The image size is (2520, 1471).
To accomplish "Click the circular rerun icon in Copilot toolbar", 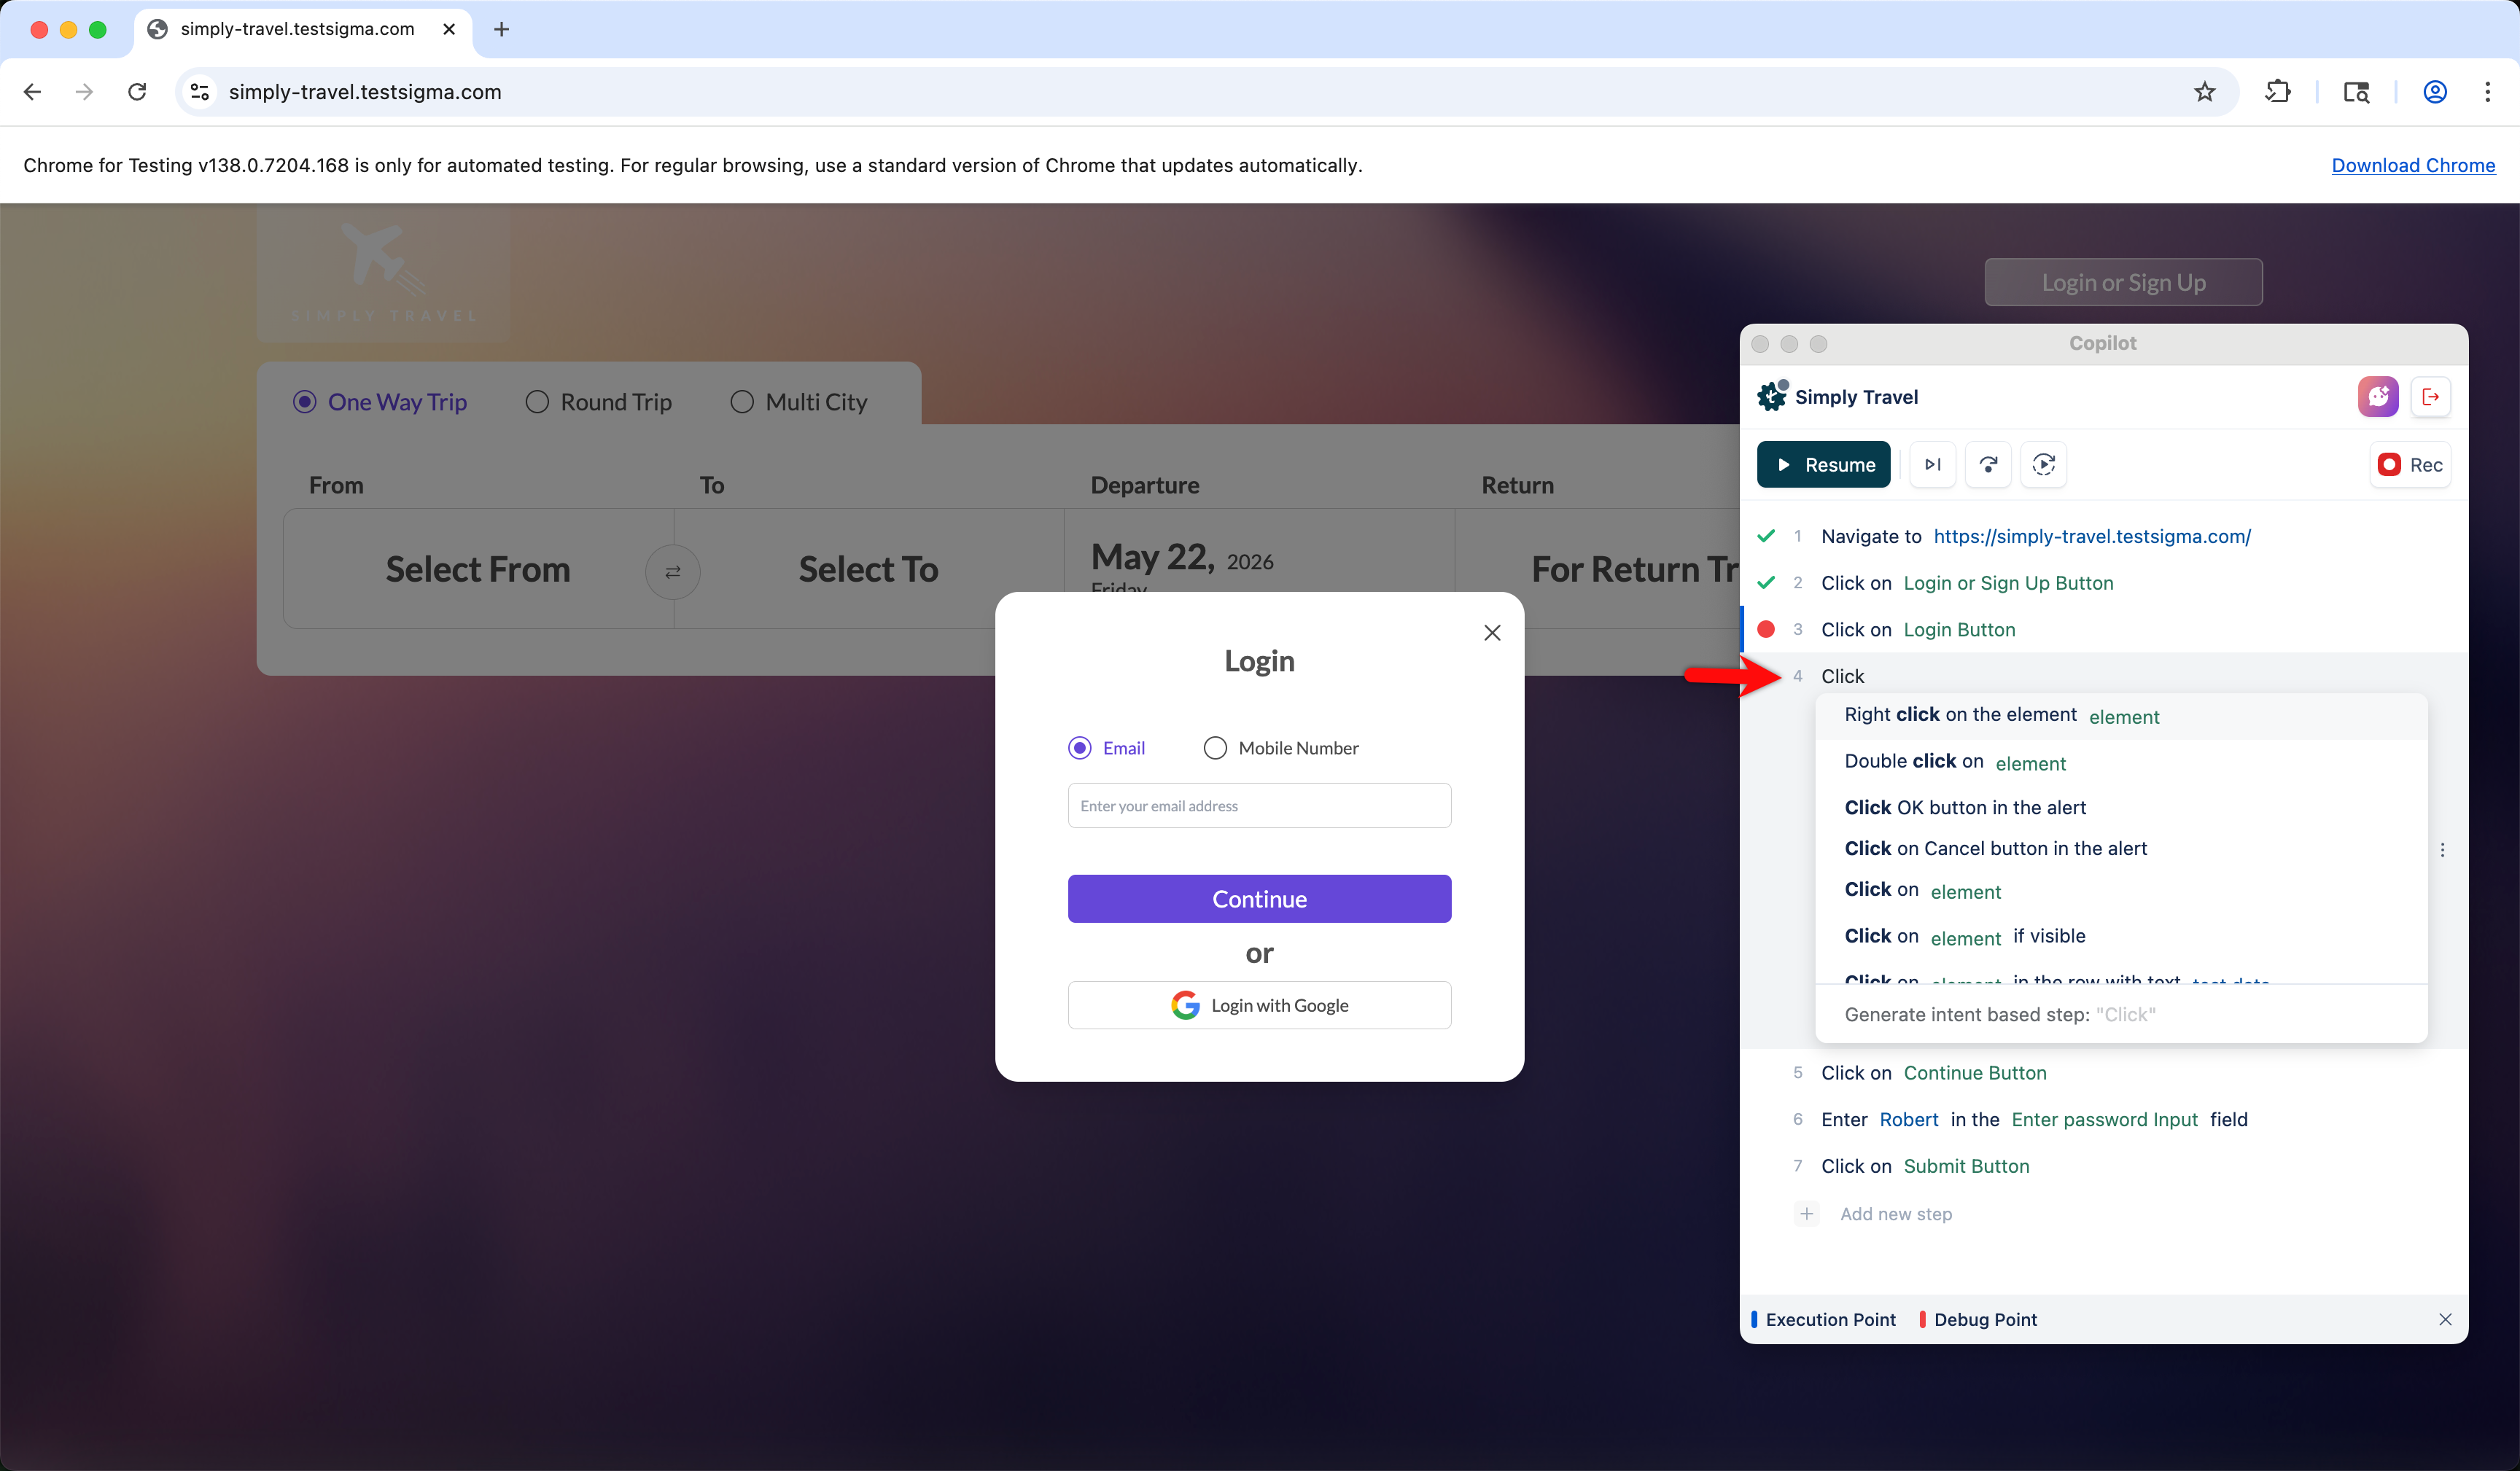I will click(x=2044, y=465).
